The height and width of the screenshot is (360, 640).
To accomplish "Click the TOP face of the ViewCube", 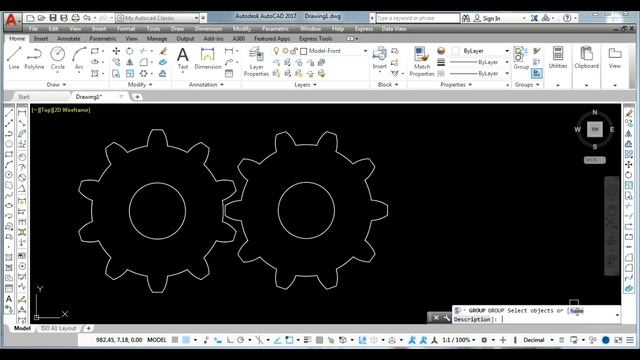I will (x=595, y=129).
